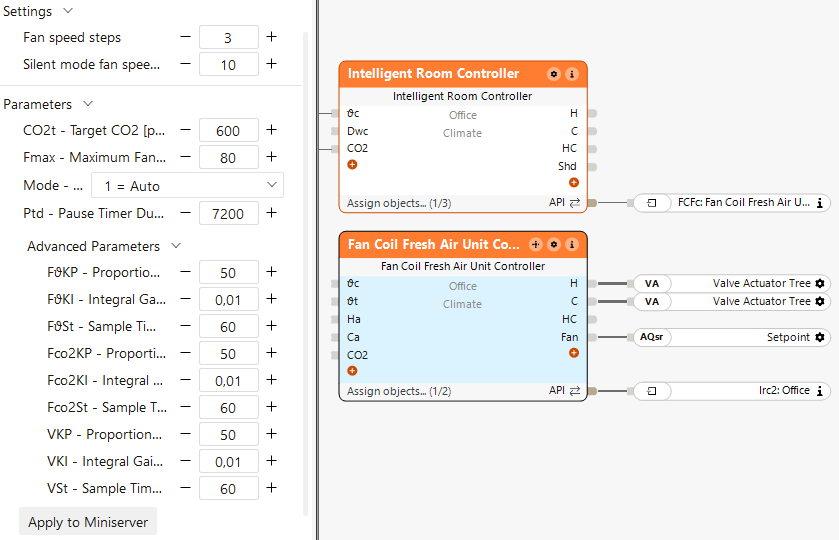839x540 pixels.
Task: Collapse the Advanced Parameters section
Action: 176,246
